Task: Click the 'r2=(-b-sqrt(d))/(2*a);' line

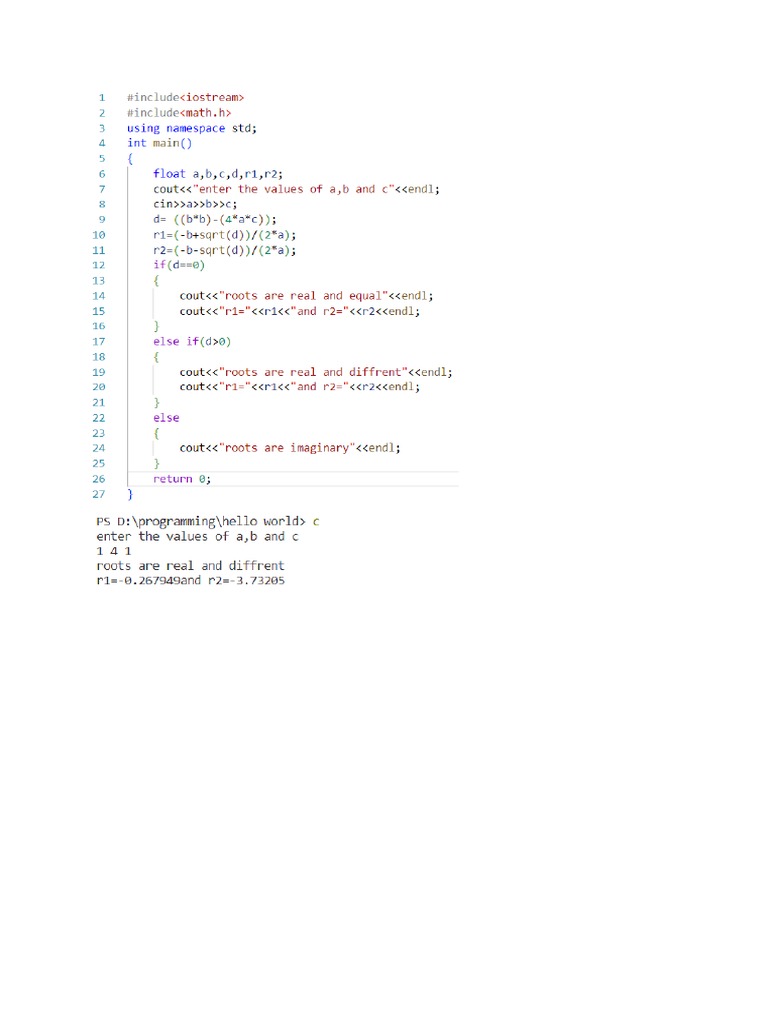Action: [225, 250]
